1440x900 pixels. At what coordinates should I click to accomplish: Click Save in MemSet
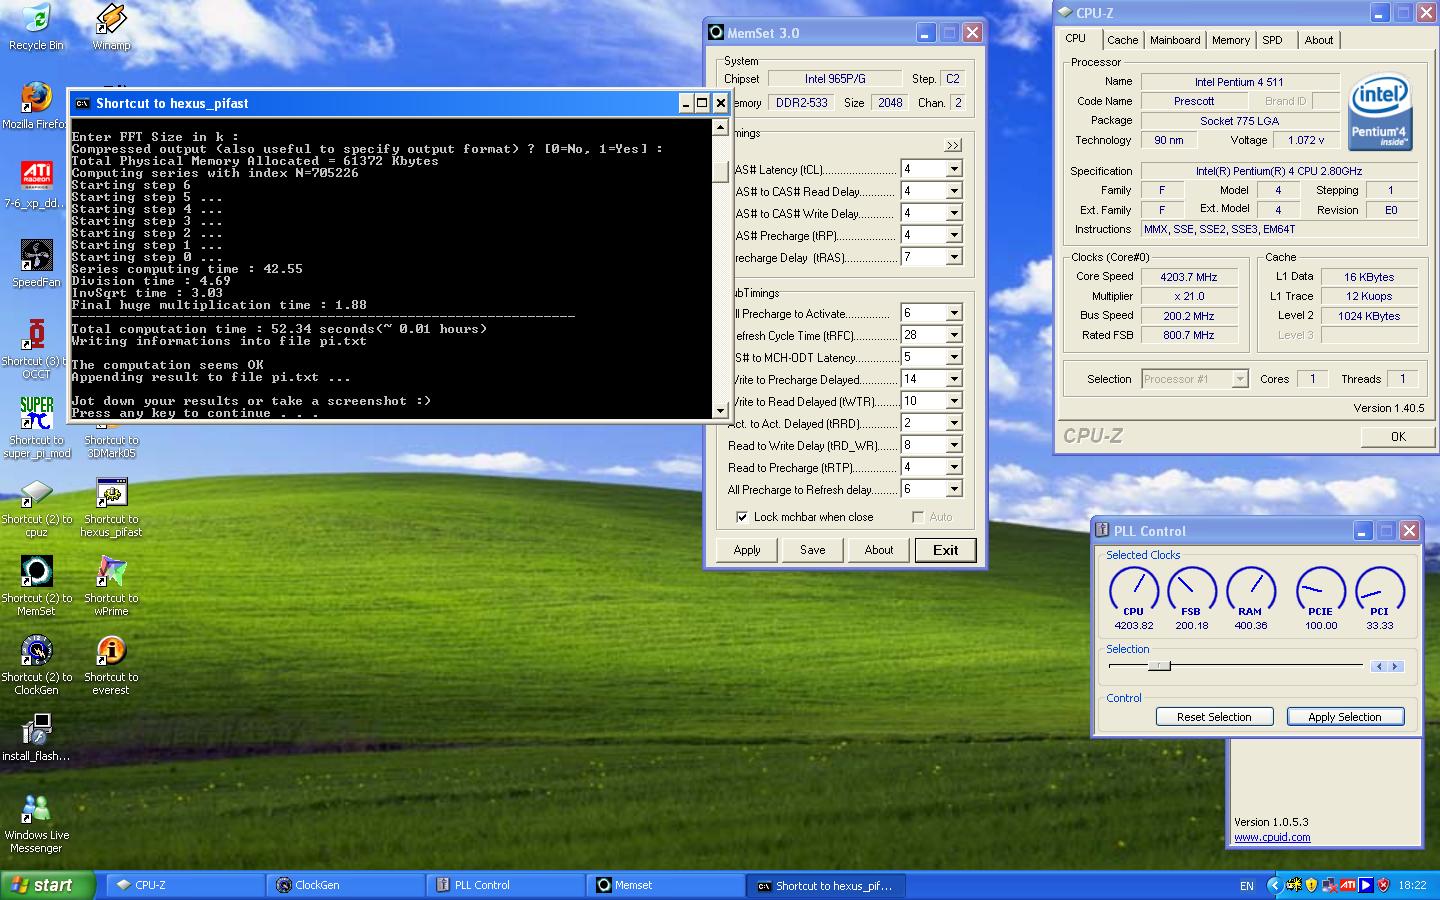pos(813,550)
